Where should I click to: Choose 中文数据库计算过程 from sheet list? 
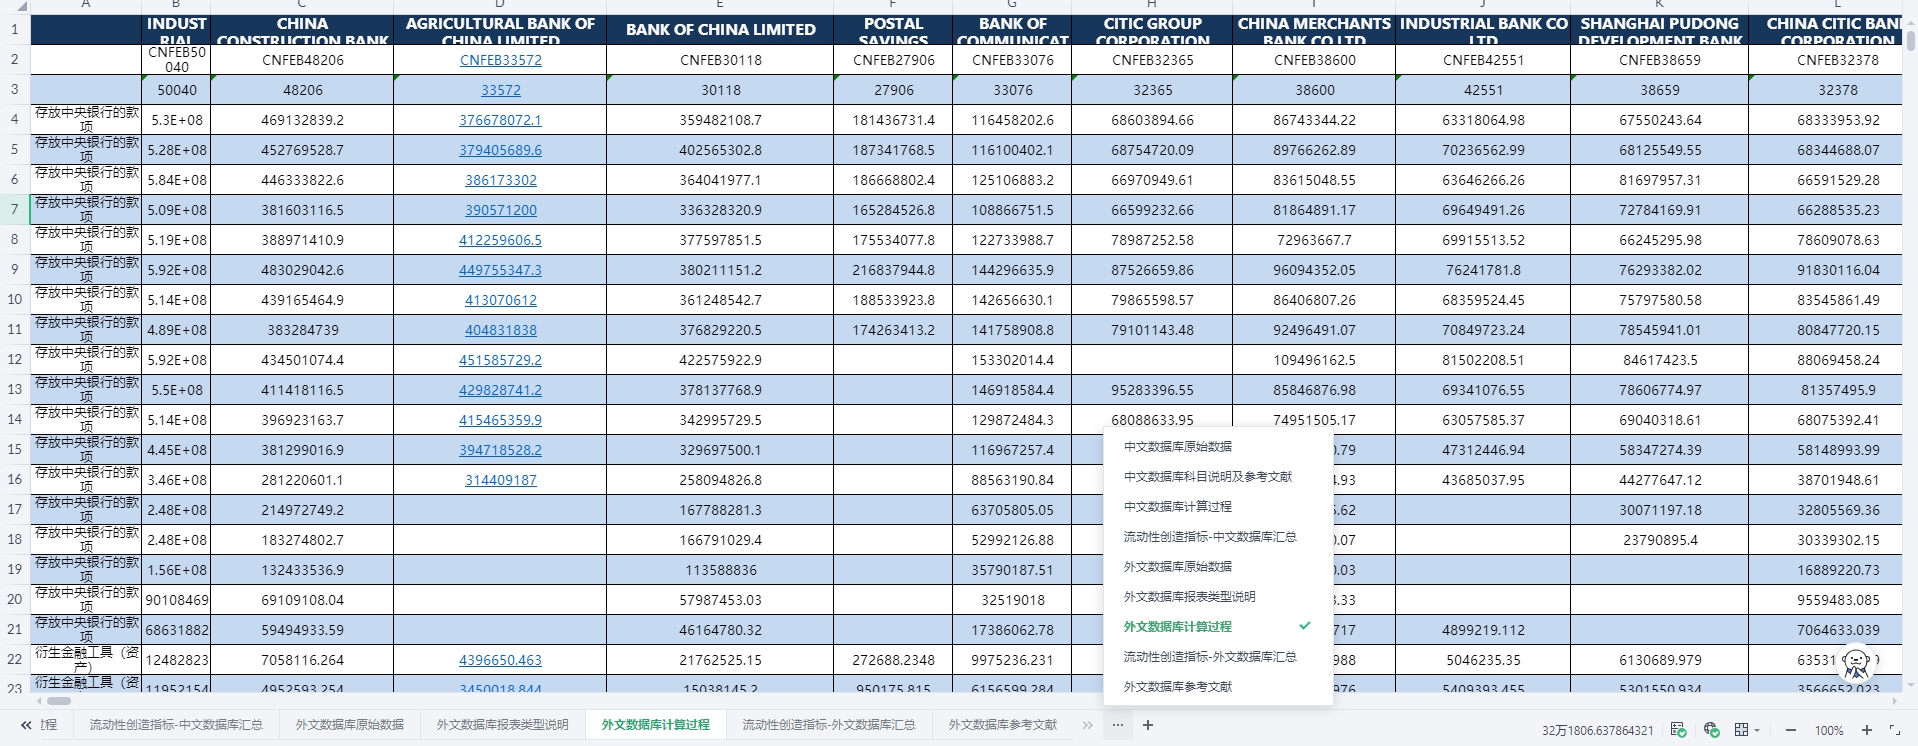coord(1218,507)
